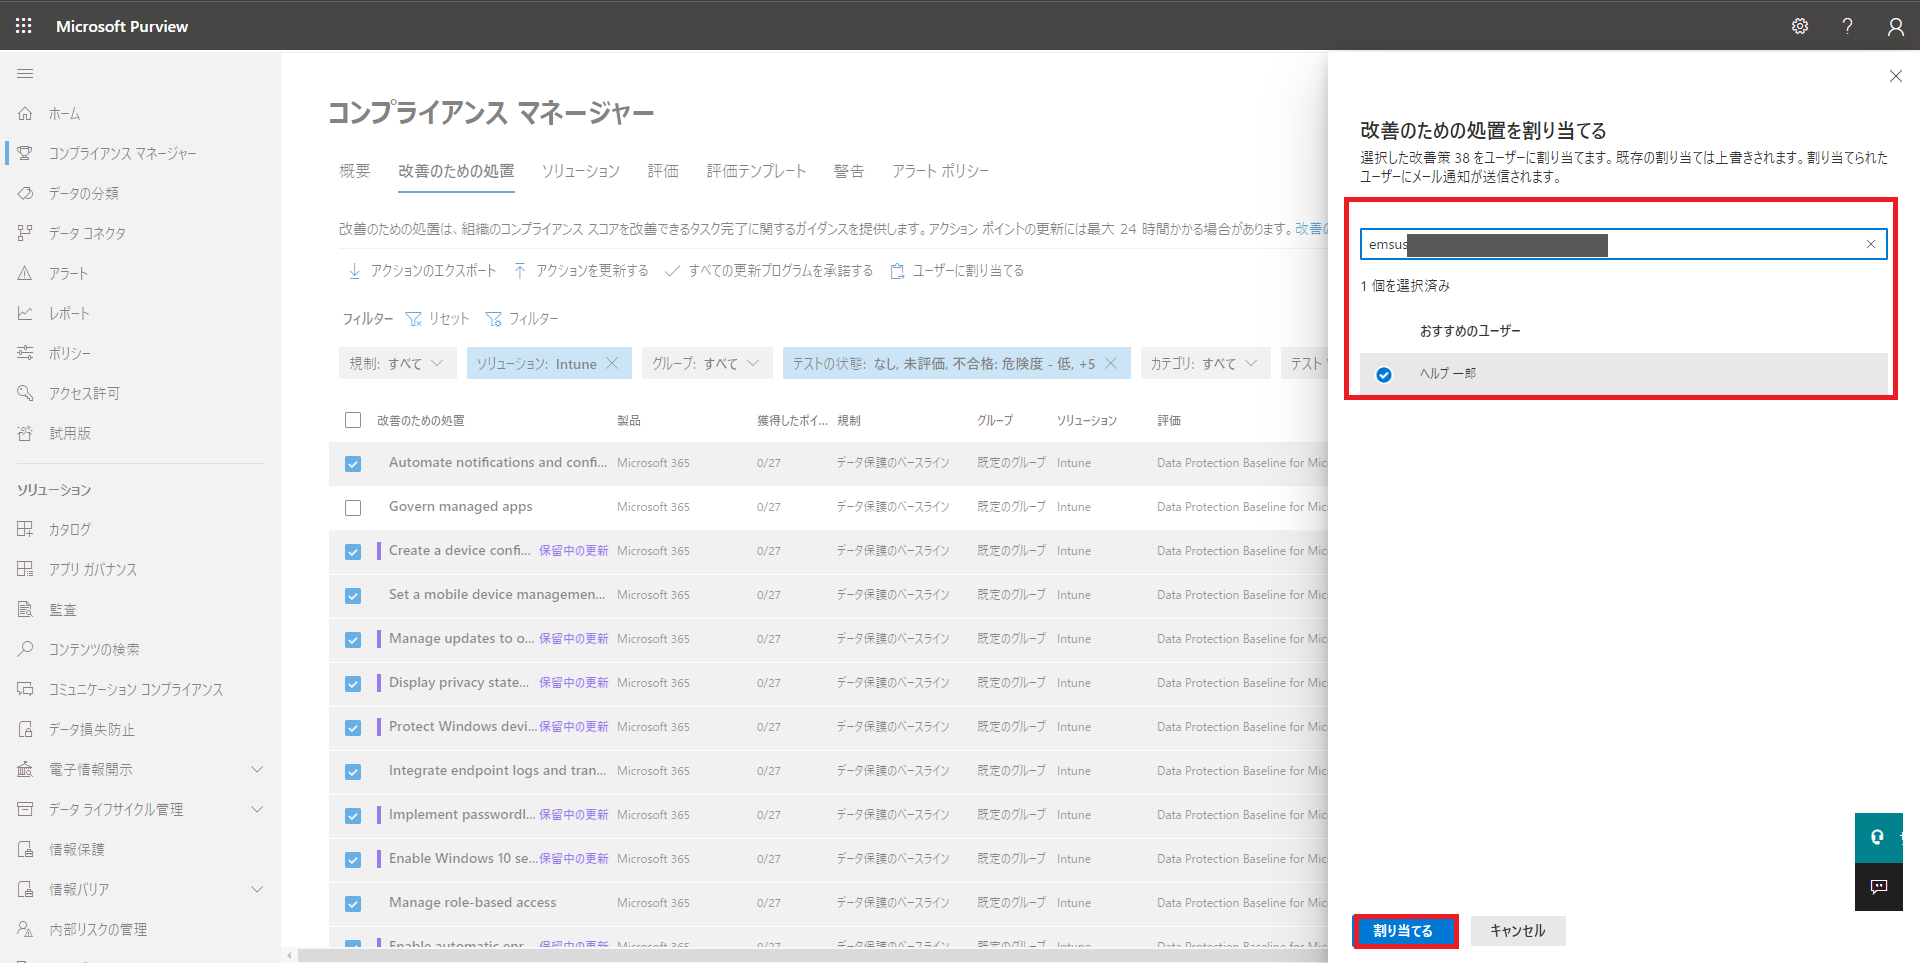Open the カテゴリ: すべて filter dropdown
The height and width of the screenshot is (963, 1920).
tap(1205, 363)
